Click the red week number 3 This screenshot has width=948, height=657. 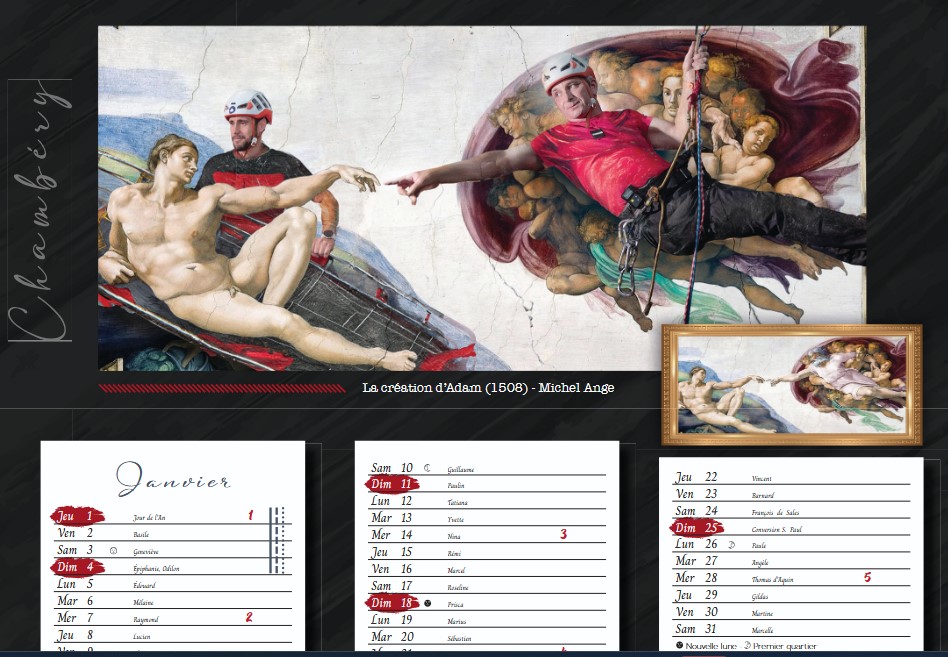coord(563,534)
